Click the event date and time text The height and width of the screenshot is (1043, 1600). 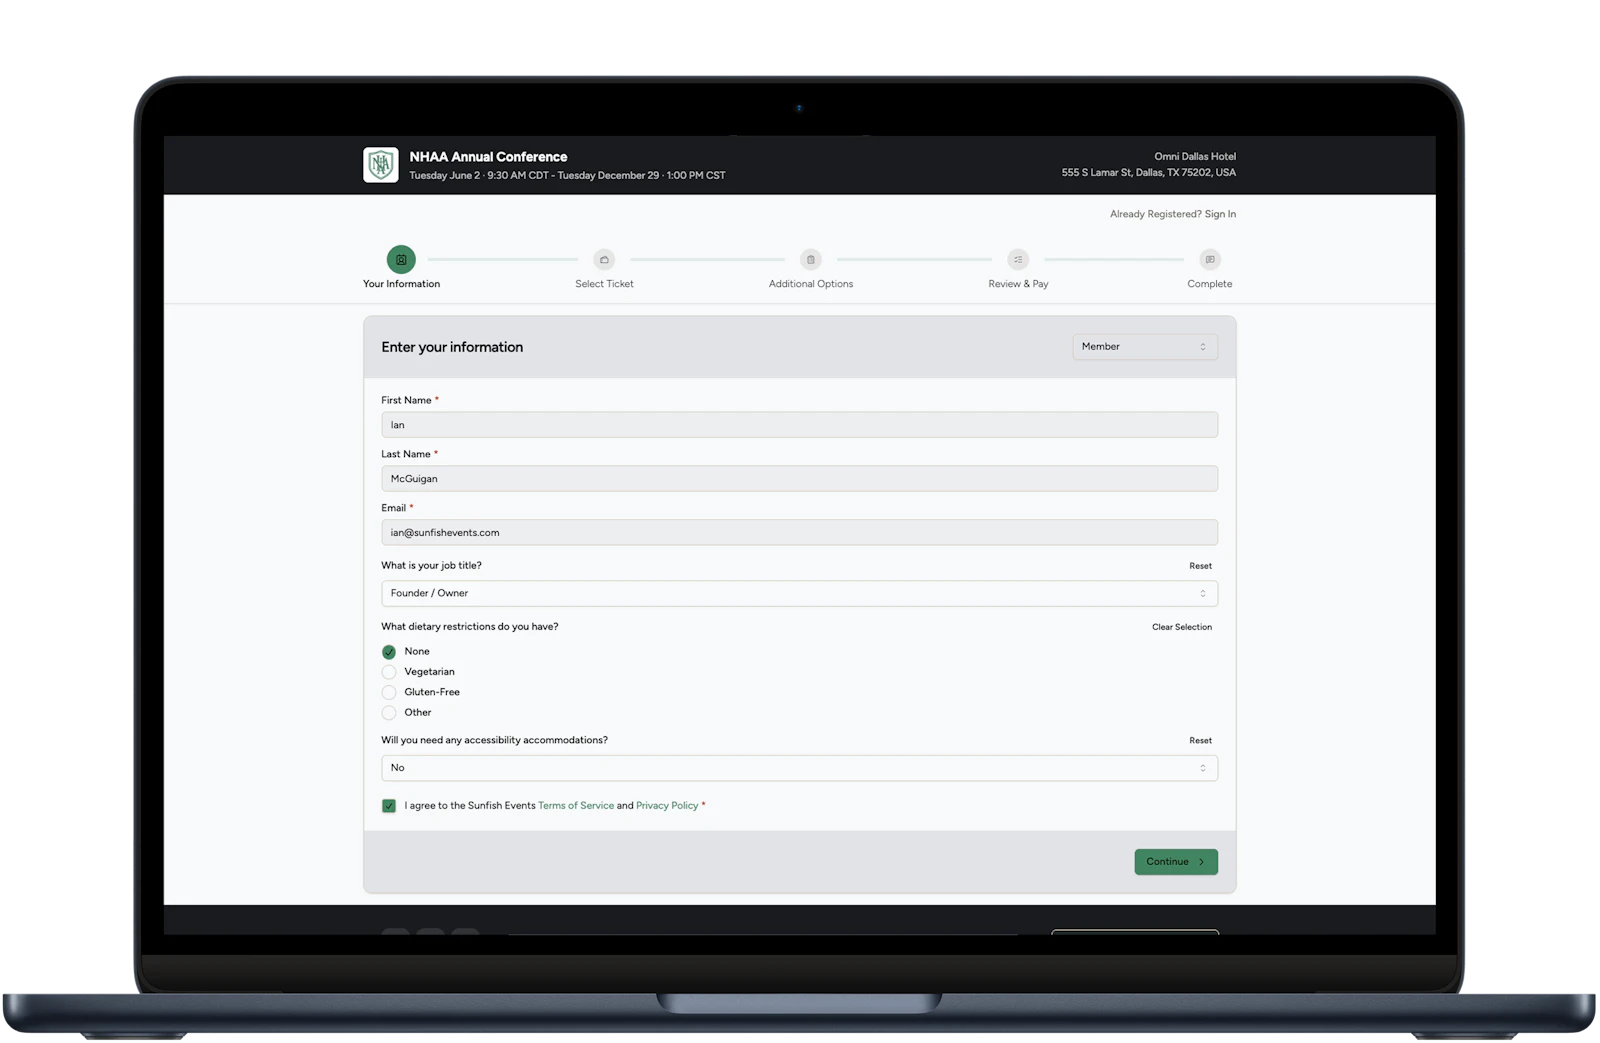coord(567,176)
